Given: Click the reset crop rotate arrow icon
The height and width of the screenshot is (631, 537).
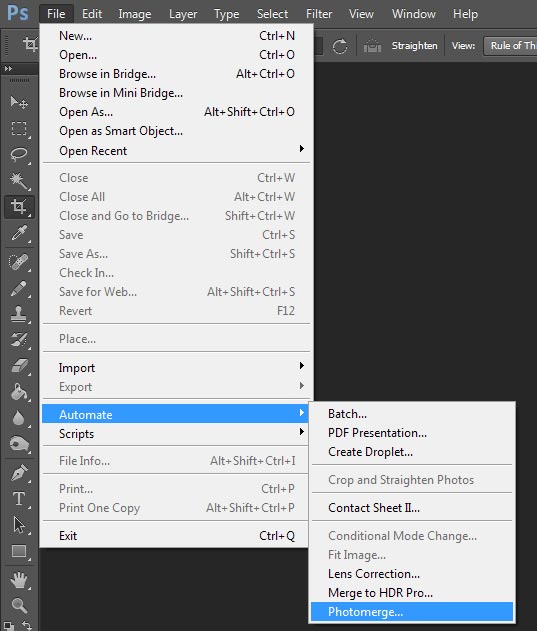Looking at the screenshot, I should point(340,46).
